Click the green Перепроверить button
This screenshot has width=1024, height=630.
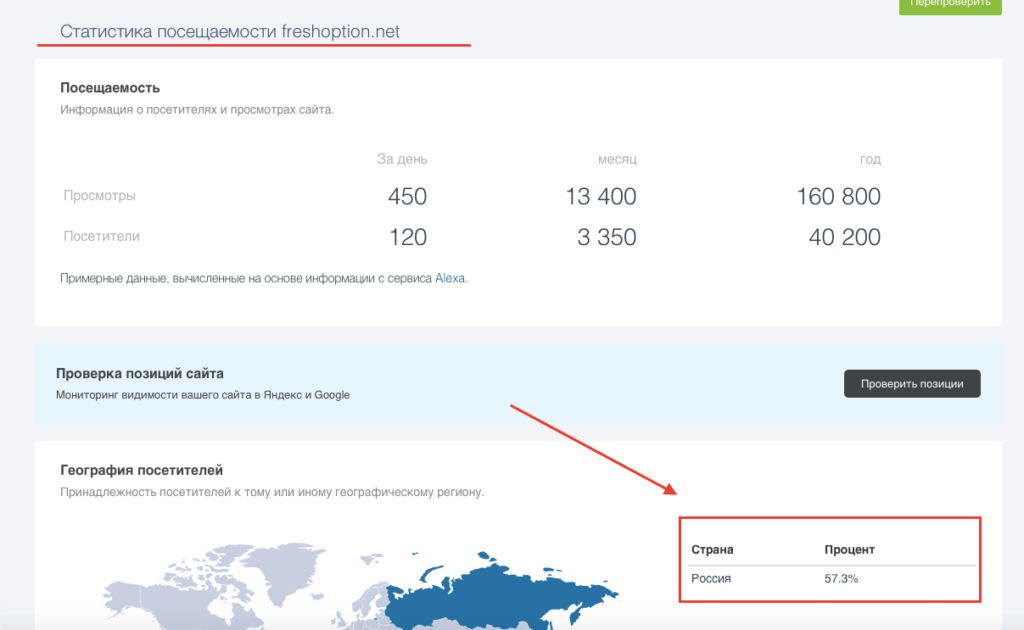coord(950,4)
